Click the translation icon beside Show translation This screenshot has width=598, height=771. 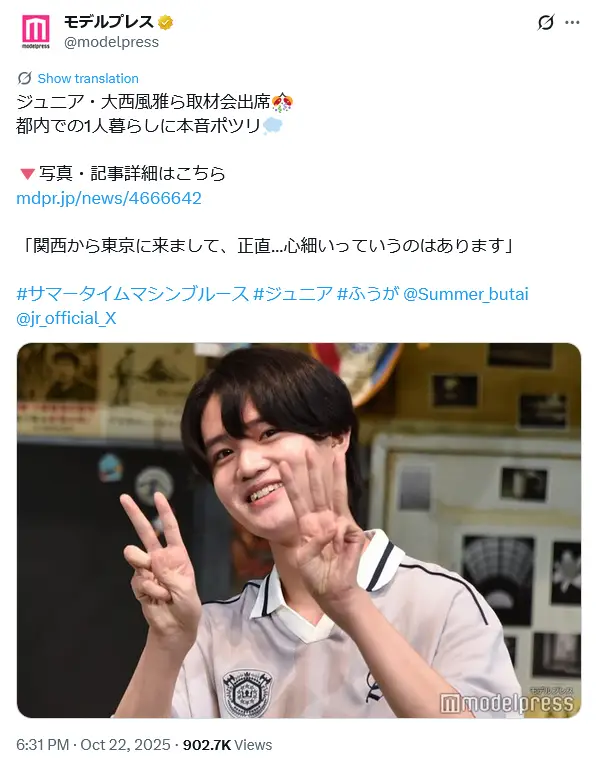pyautogui.click(x=25, y=78)
